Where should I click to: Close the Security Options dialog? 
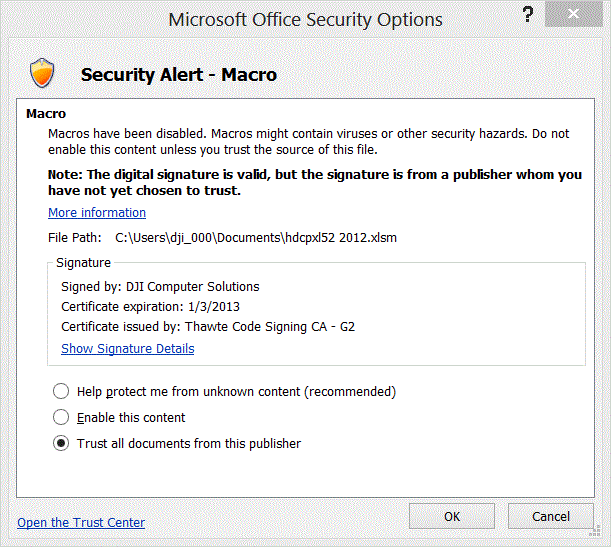573,14
